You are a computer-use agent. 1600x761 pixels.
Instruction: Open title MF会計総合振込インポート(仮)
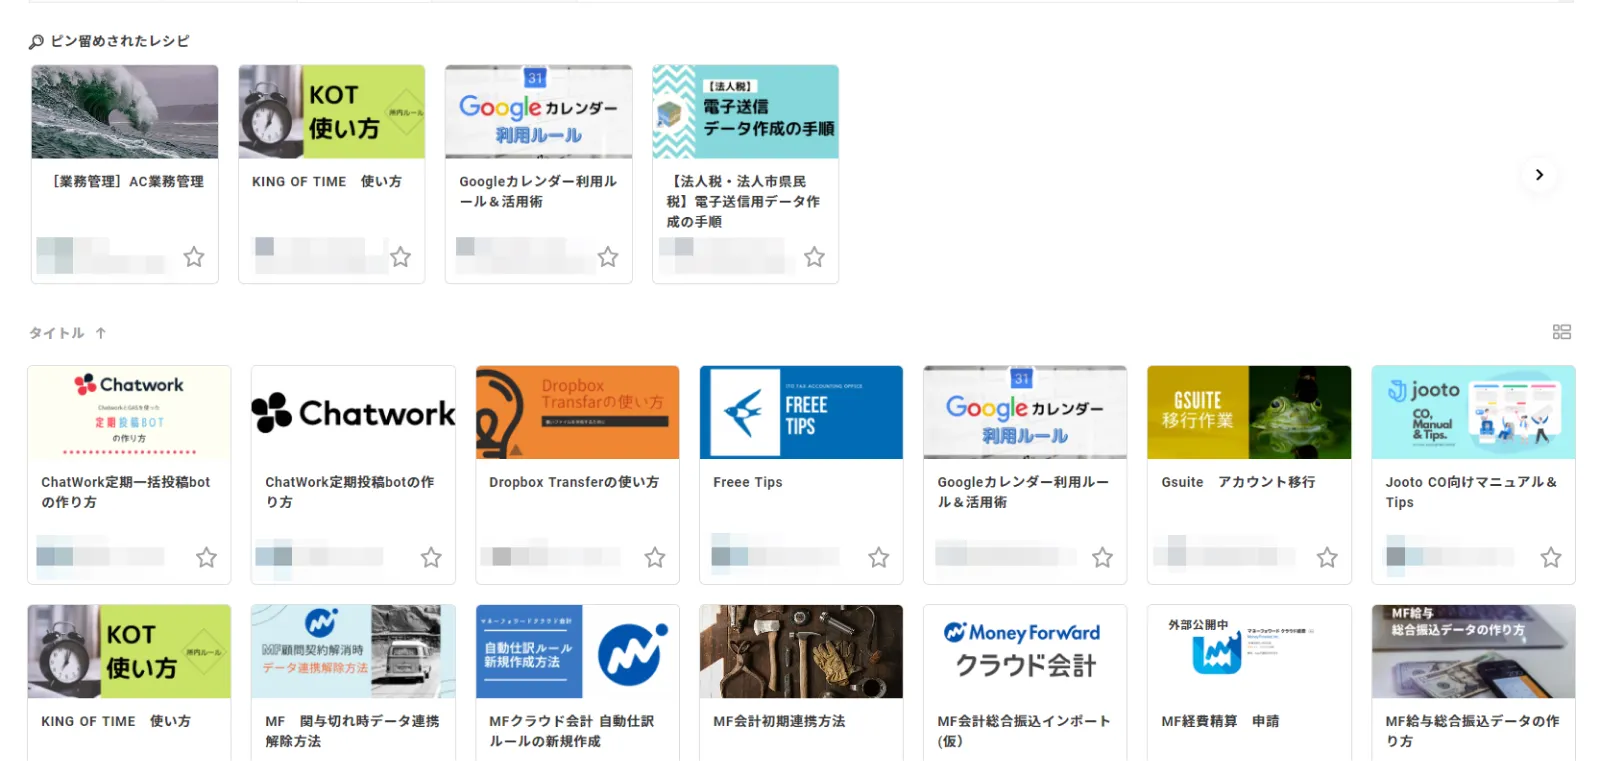pos(1024,731)
